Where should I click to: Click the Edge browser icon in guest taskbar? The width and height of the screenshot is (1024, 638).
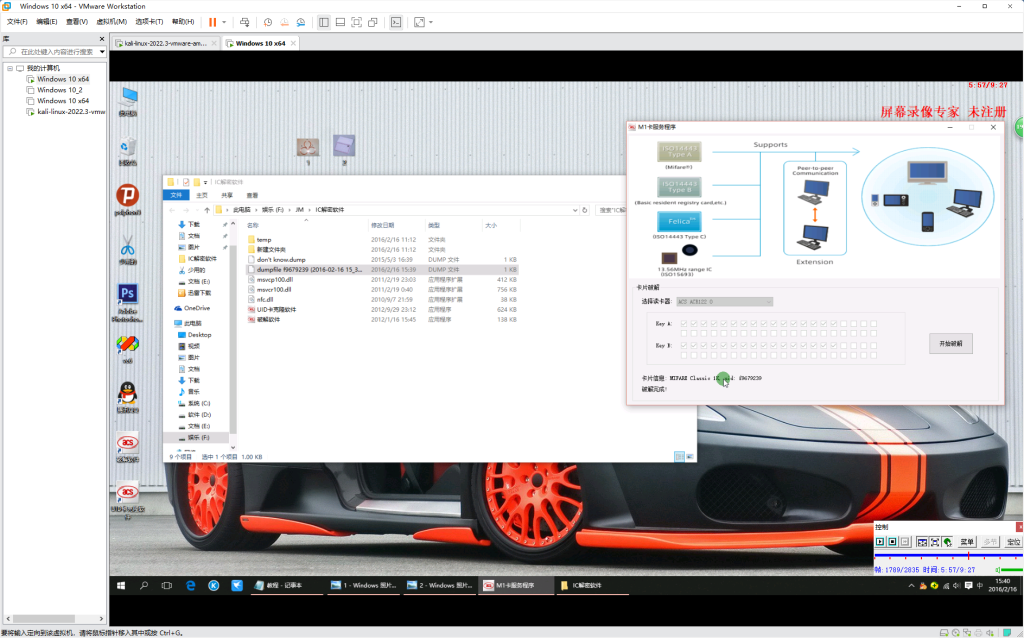190,585
